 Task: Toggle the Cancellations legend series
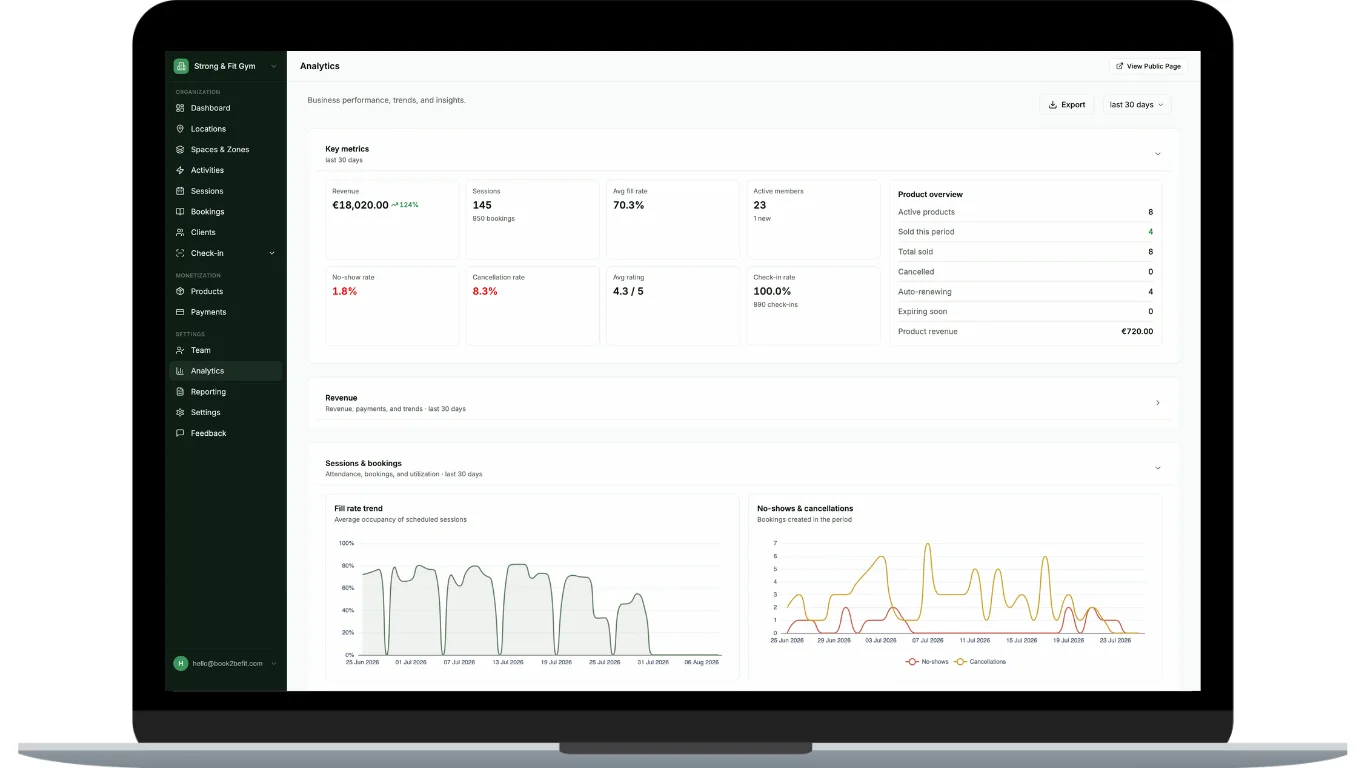click(981, 662)
